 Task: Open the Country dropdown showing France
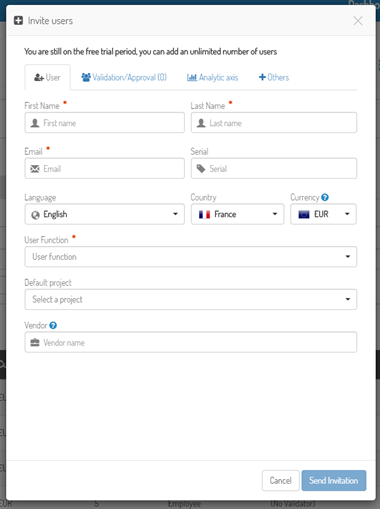[237, 214]
